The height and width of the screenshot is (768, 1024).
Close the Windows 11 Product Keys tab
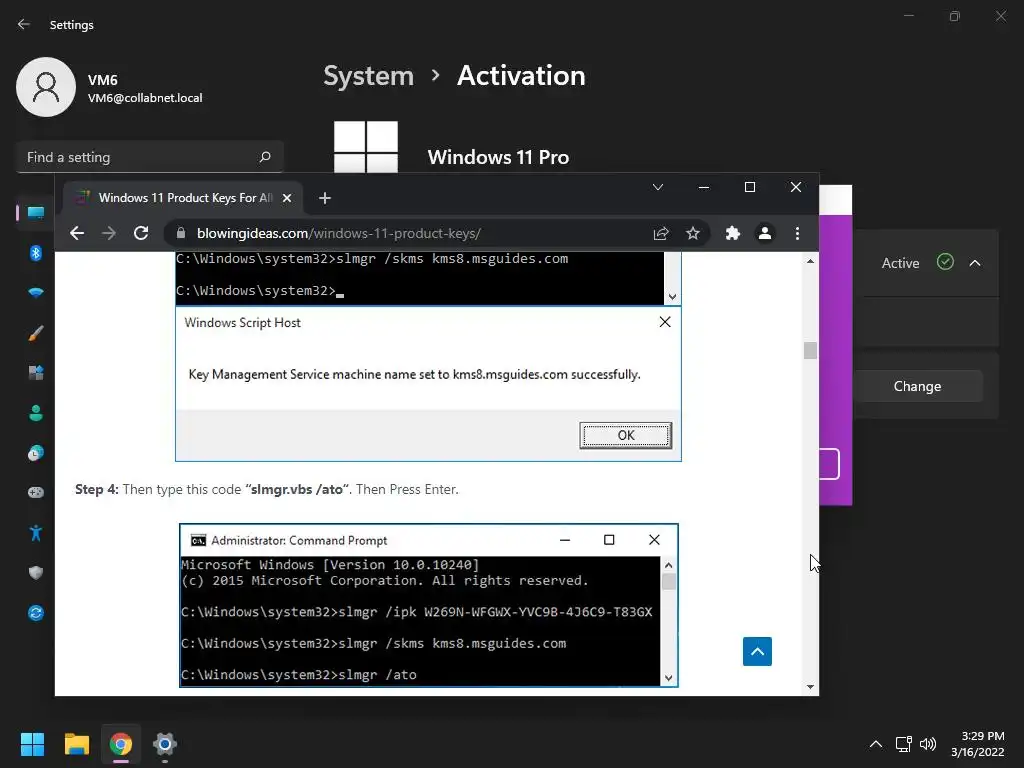coord(287,198)
